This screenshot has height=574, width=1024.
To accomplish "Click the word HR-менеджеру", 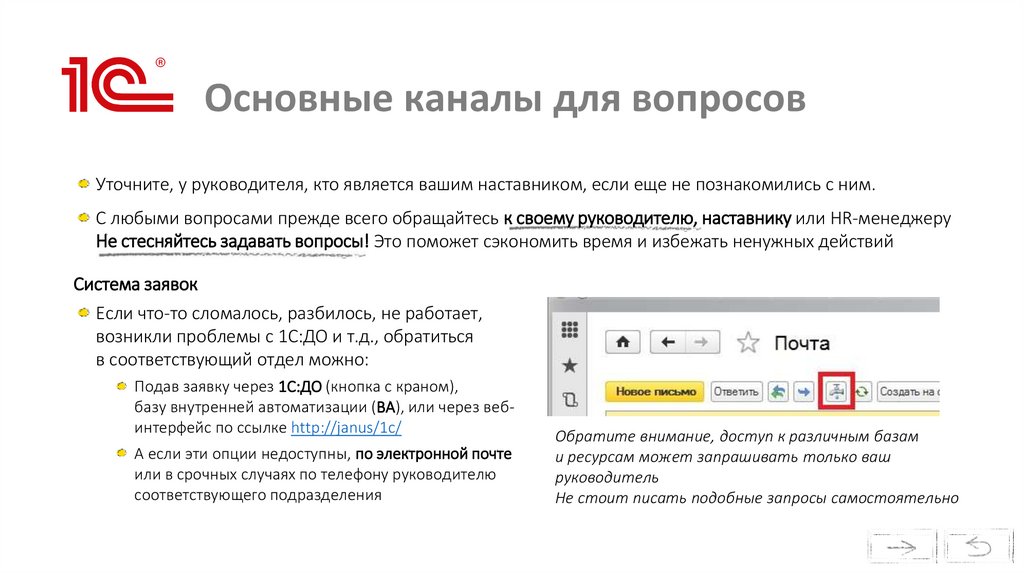I will click(x=891, y=218).
